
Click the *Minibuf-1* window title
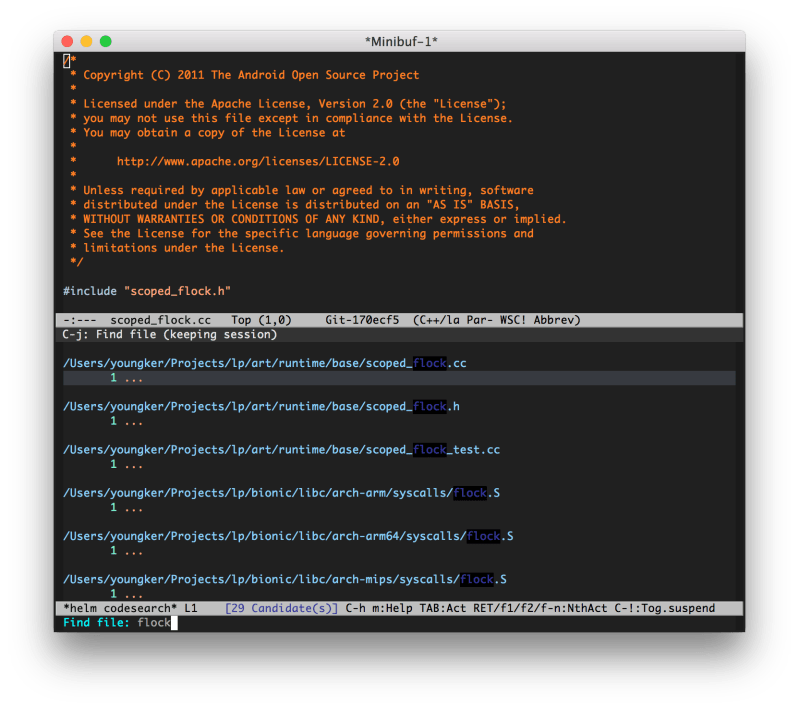[x=401, y=41]
